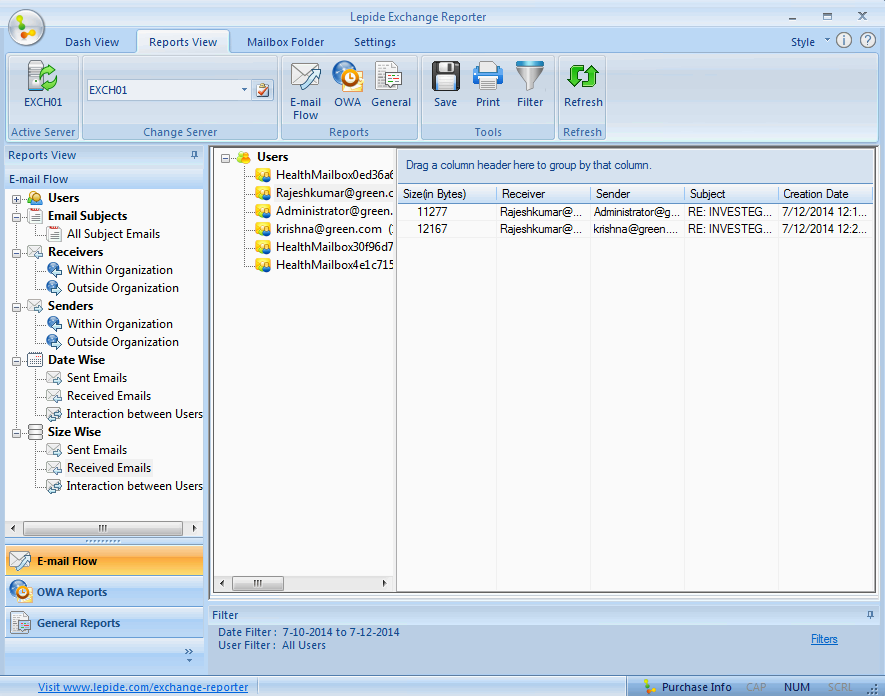Select the row with size 11277
This screenshot has height=696, width=885.
pyautogui.click(x=635, y=212)
